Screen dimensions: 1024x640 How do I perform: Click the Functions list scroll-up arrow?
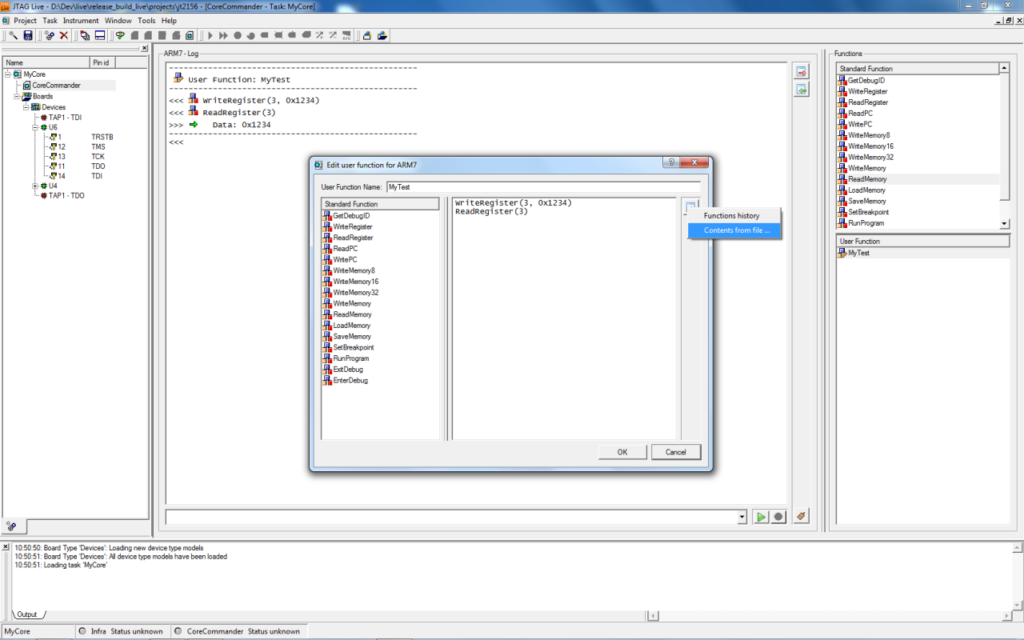(1004, 68)
